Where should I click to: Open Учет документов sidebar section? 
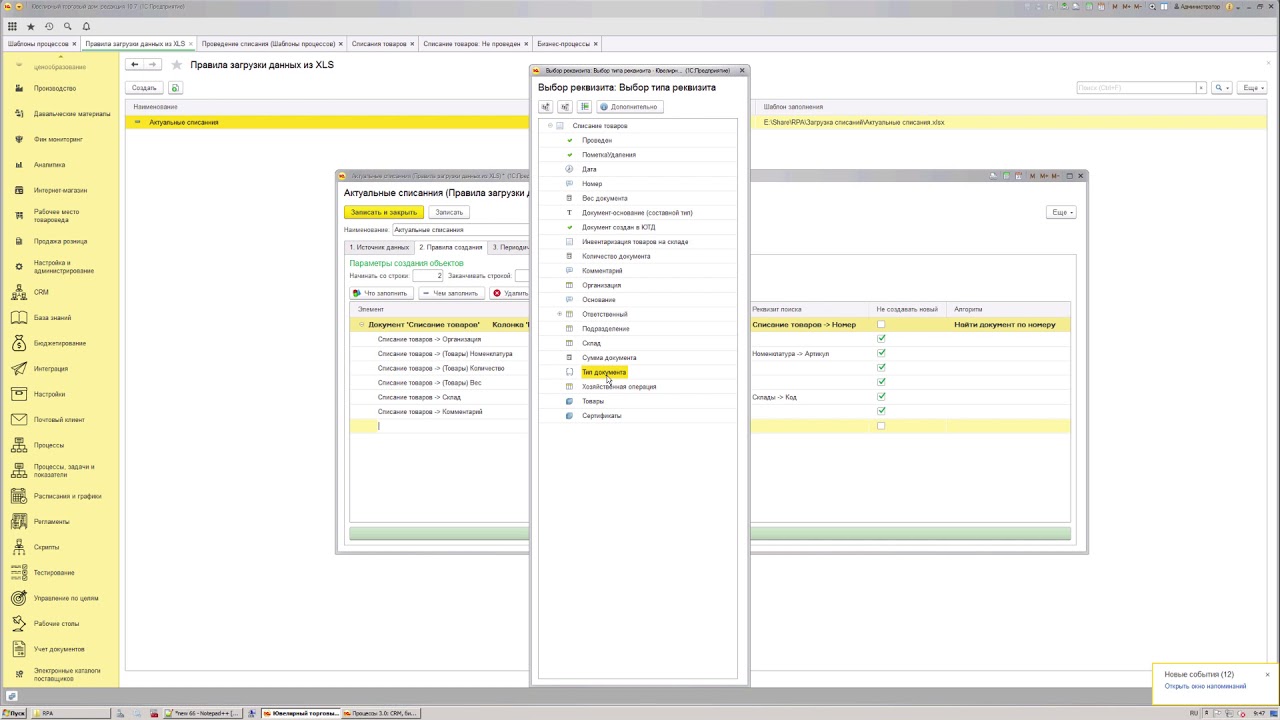59,649
